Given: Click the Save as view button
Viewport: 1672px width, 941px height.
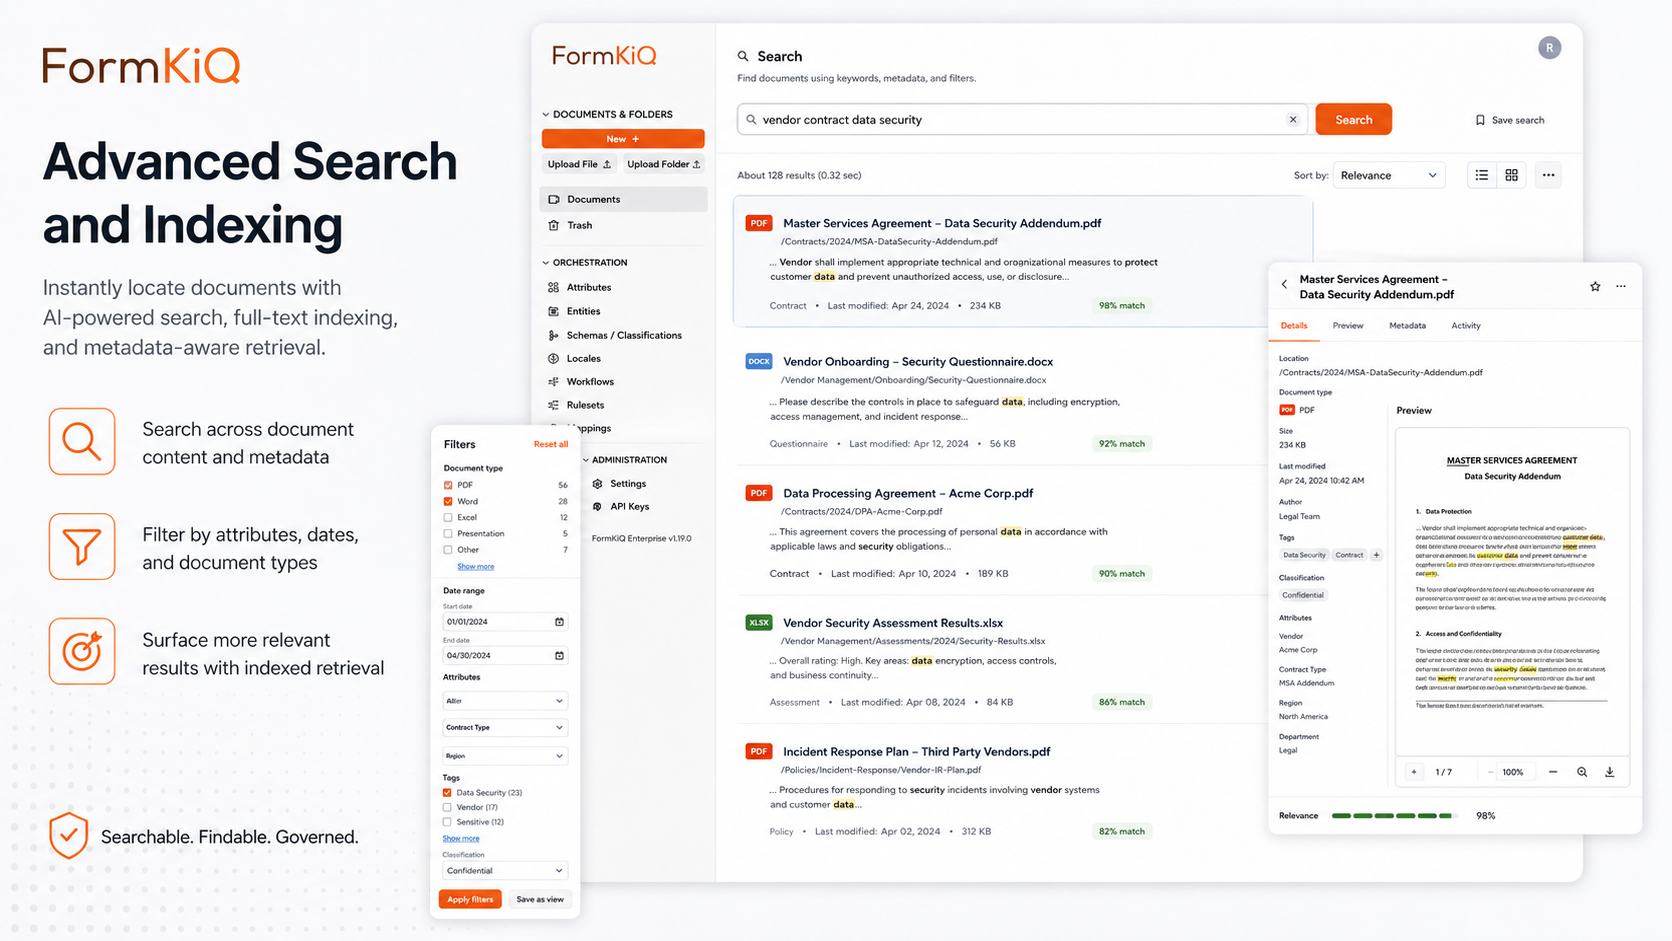Looking at the screenshot, I should 540,900.
